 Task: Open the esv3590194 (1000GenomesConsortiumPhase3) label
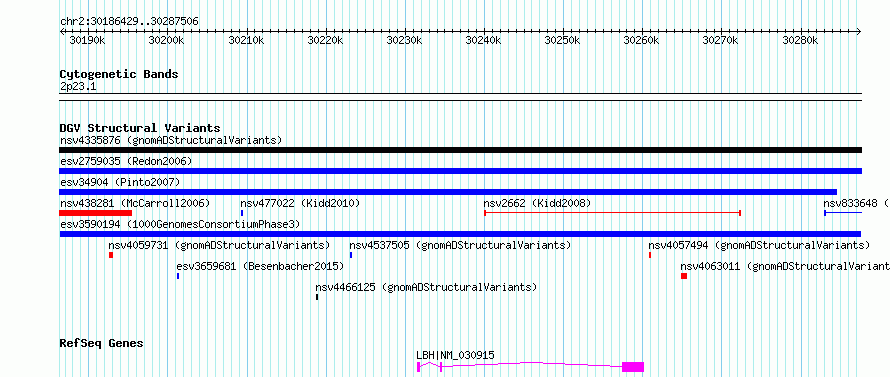pyautogui.click(x=180, y=224)
